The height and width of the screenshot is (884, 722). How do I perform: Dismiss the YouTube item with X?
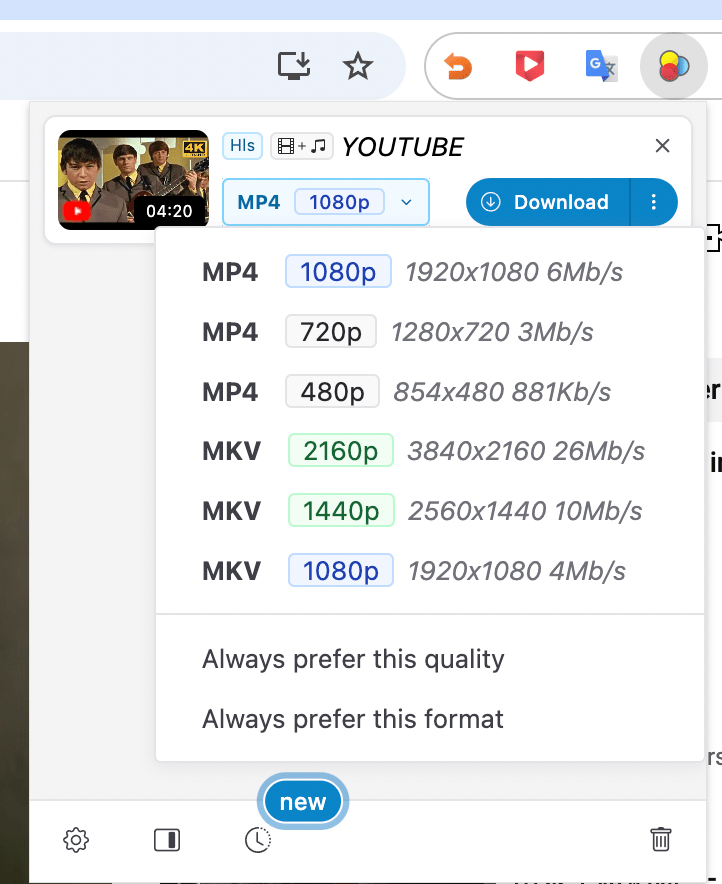(662, 146)
